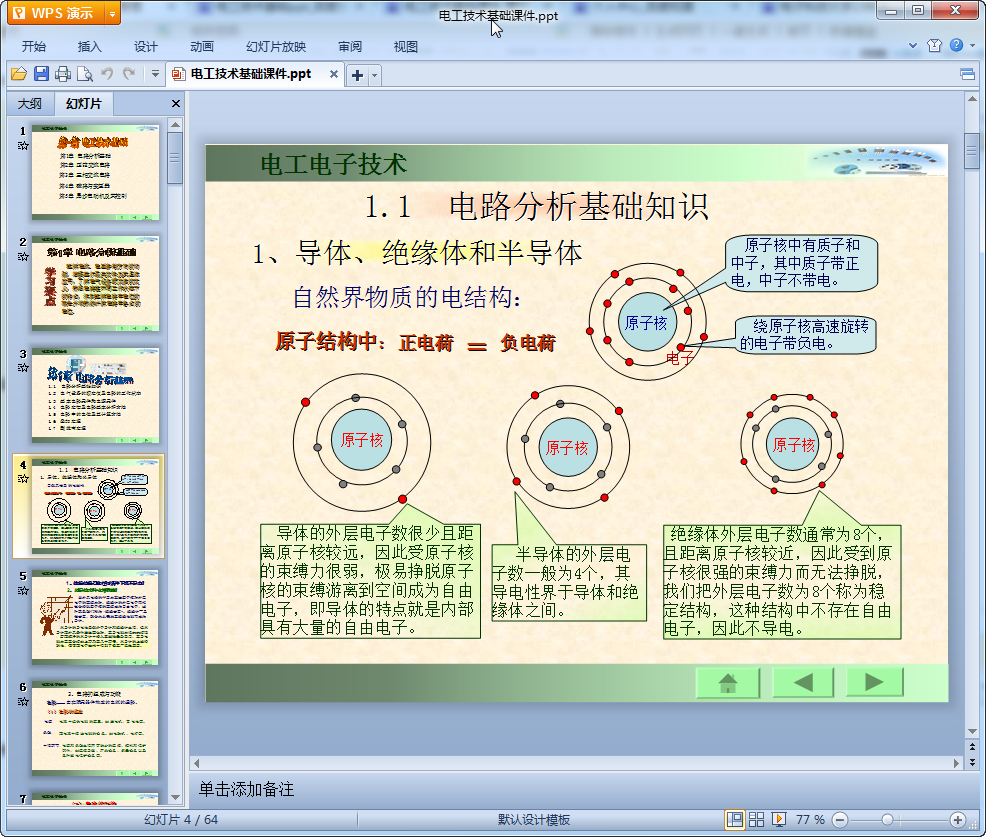The width and height of the screenshot is (986, 837).
Task: Expand the Help dropdown arrow
Action: 973,45
